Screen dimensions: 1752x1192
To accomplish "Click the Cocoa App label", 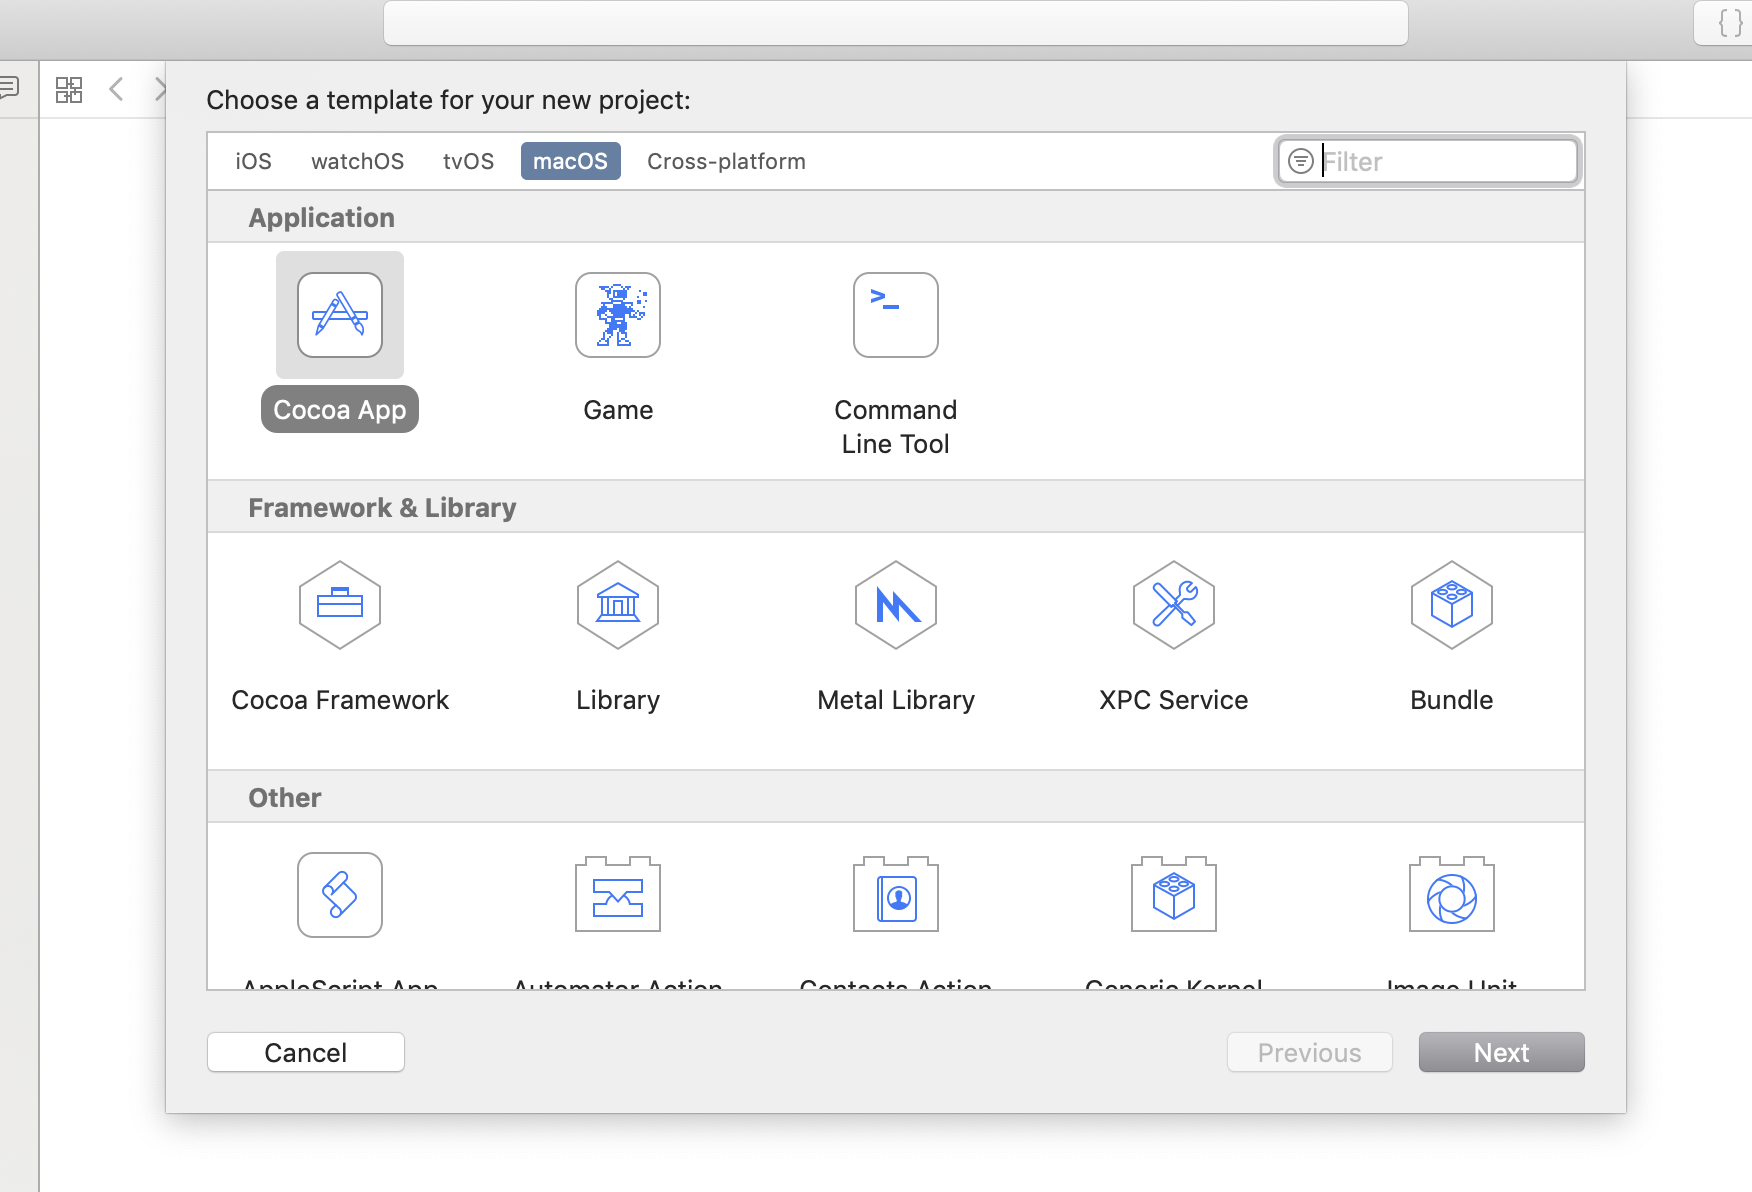I will (340, 410).
